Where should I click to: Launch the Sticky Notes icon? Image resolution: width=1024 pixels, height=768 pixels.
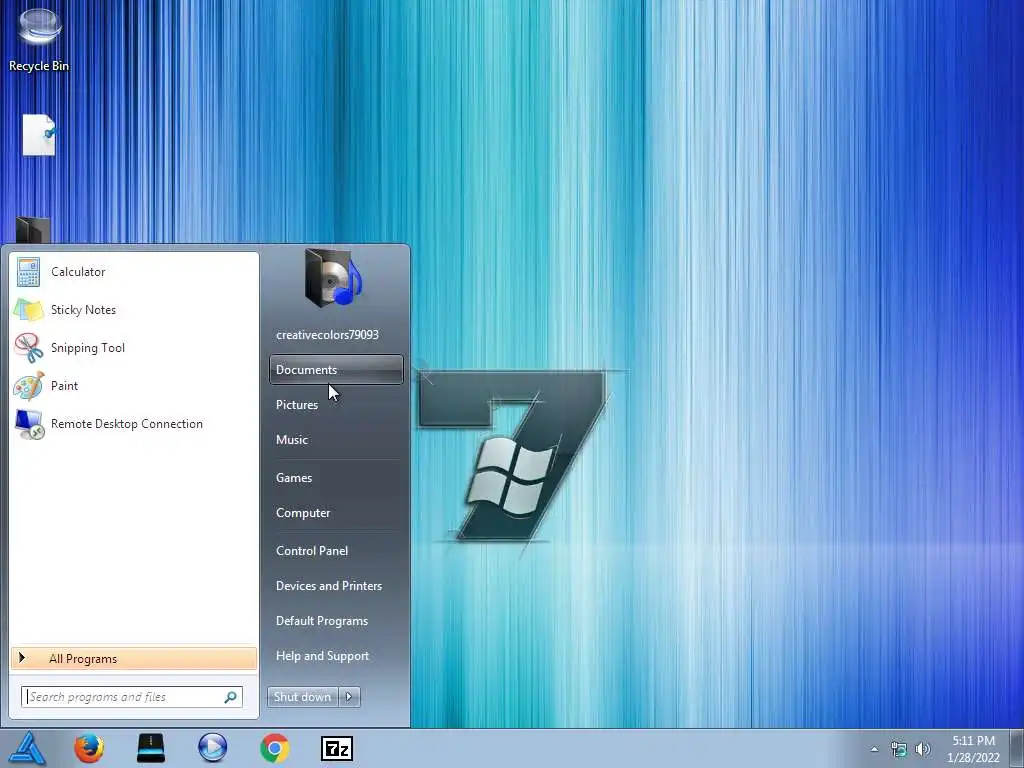(x=28, y=310)
